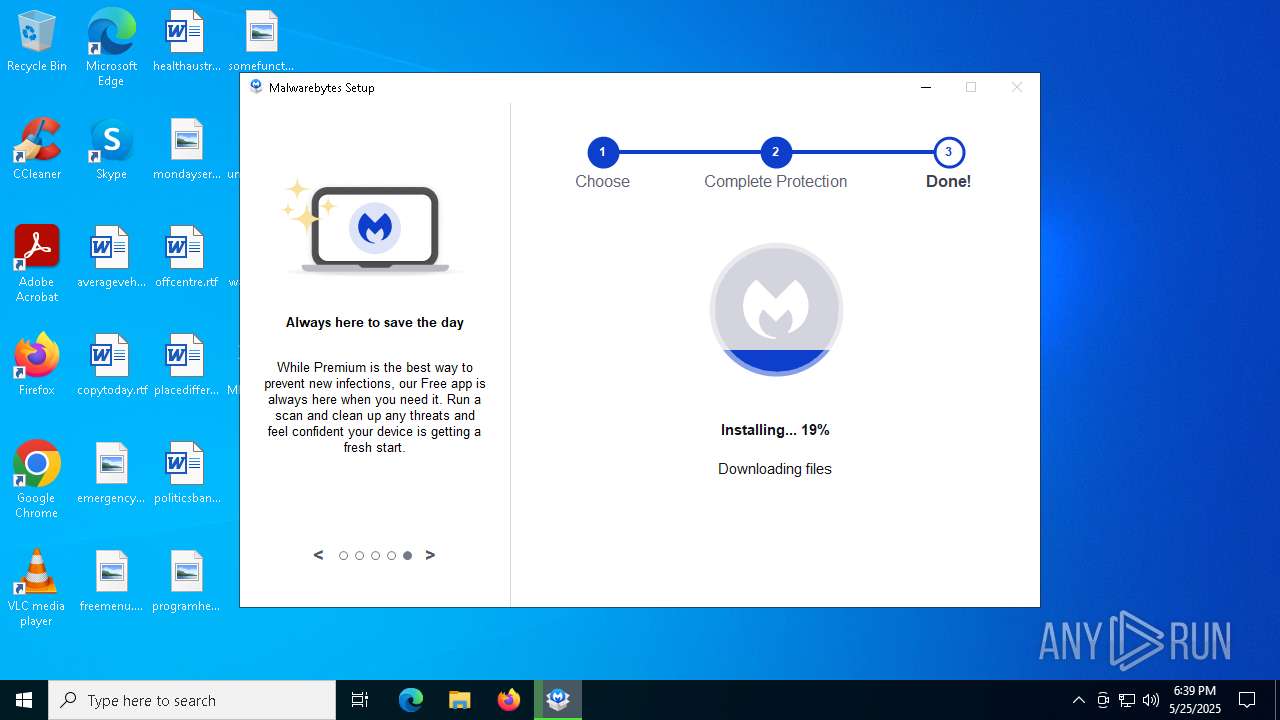Select the healthaustr... Word document icon

pos(186,42)
